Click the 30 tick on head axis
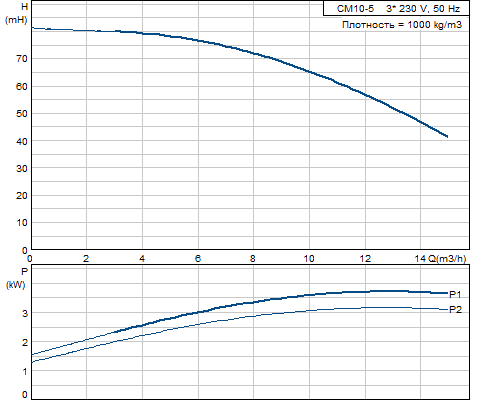Screen dimensions: 500x400 click(22, 169)
